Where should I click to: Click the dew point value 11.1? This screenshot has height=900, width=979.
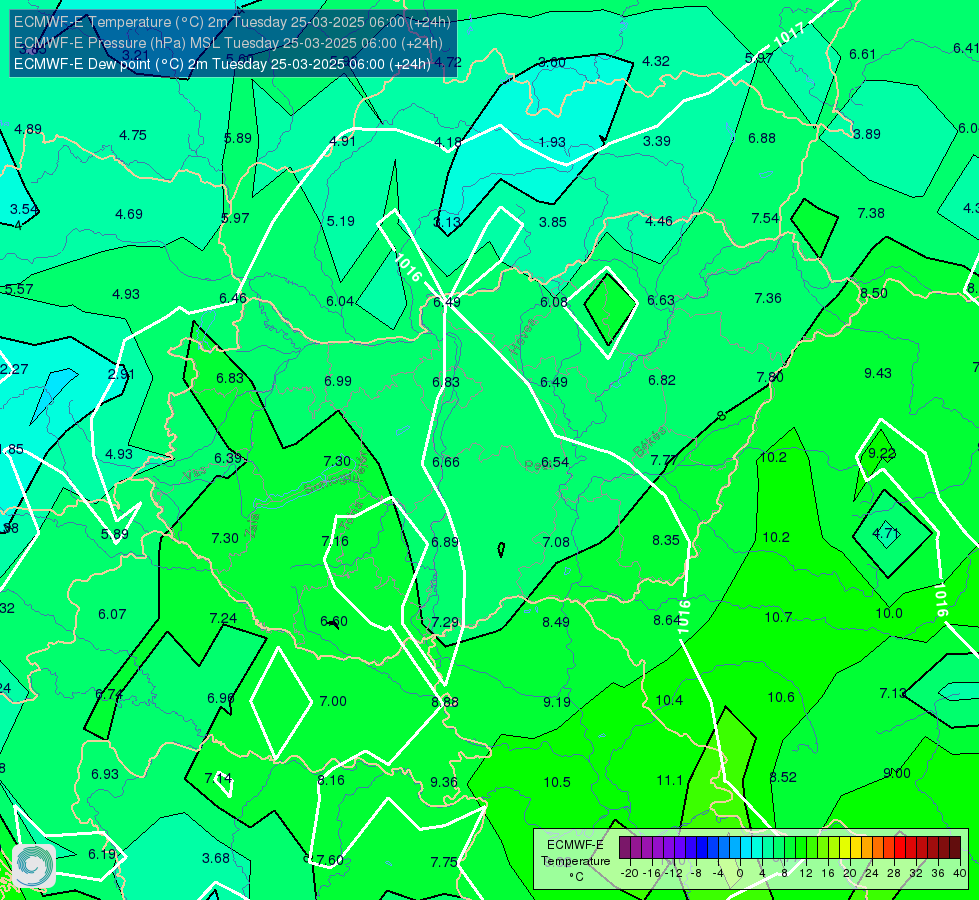click(669, 780)
